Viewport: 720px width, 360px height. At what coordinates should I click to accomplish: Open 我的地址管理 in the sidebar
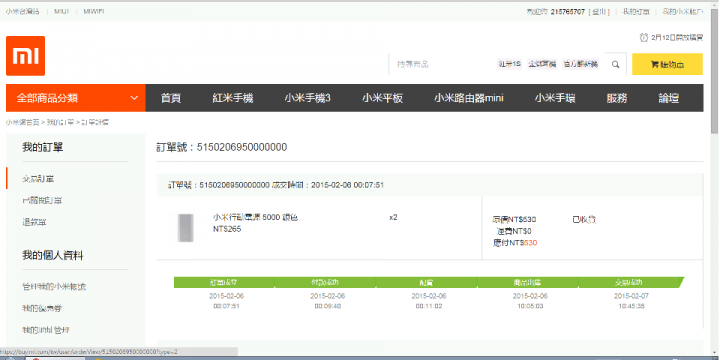pyautogui.click(x=46, y=330)
